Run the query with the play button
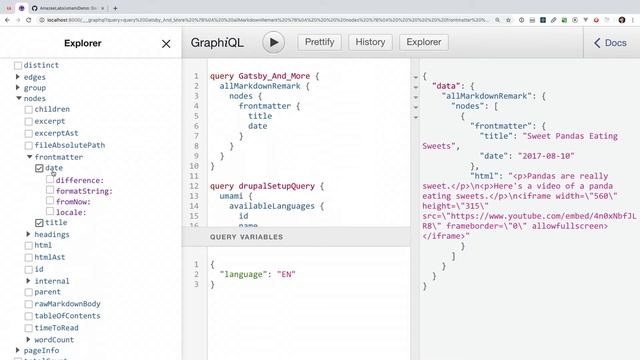The image size is (640, 360). tap(273, 42)
